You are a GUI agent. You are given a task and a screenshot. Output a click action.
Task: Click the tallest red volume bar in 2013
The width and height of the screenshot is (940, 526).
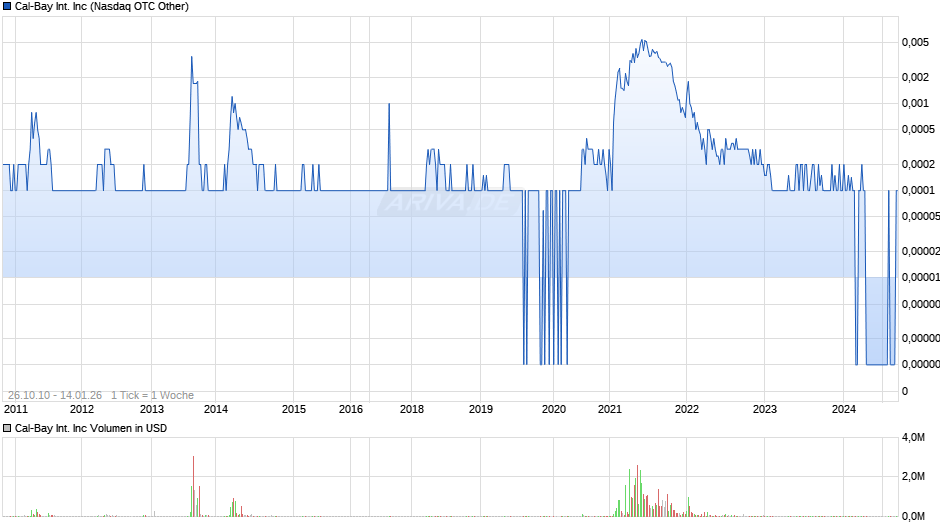pyautogui.click(x=194, y=486)
